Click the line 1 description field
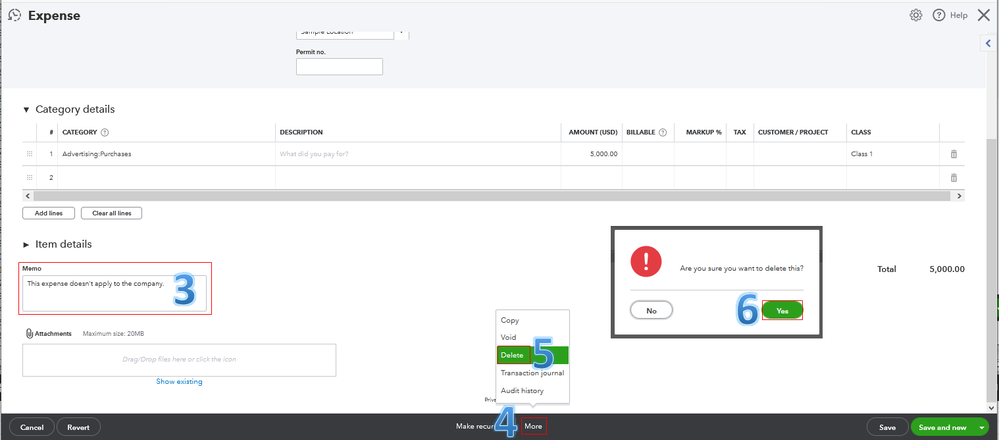Screen dimensions: 999x440 pyautogui.click(x=417, y=154)
